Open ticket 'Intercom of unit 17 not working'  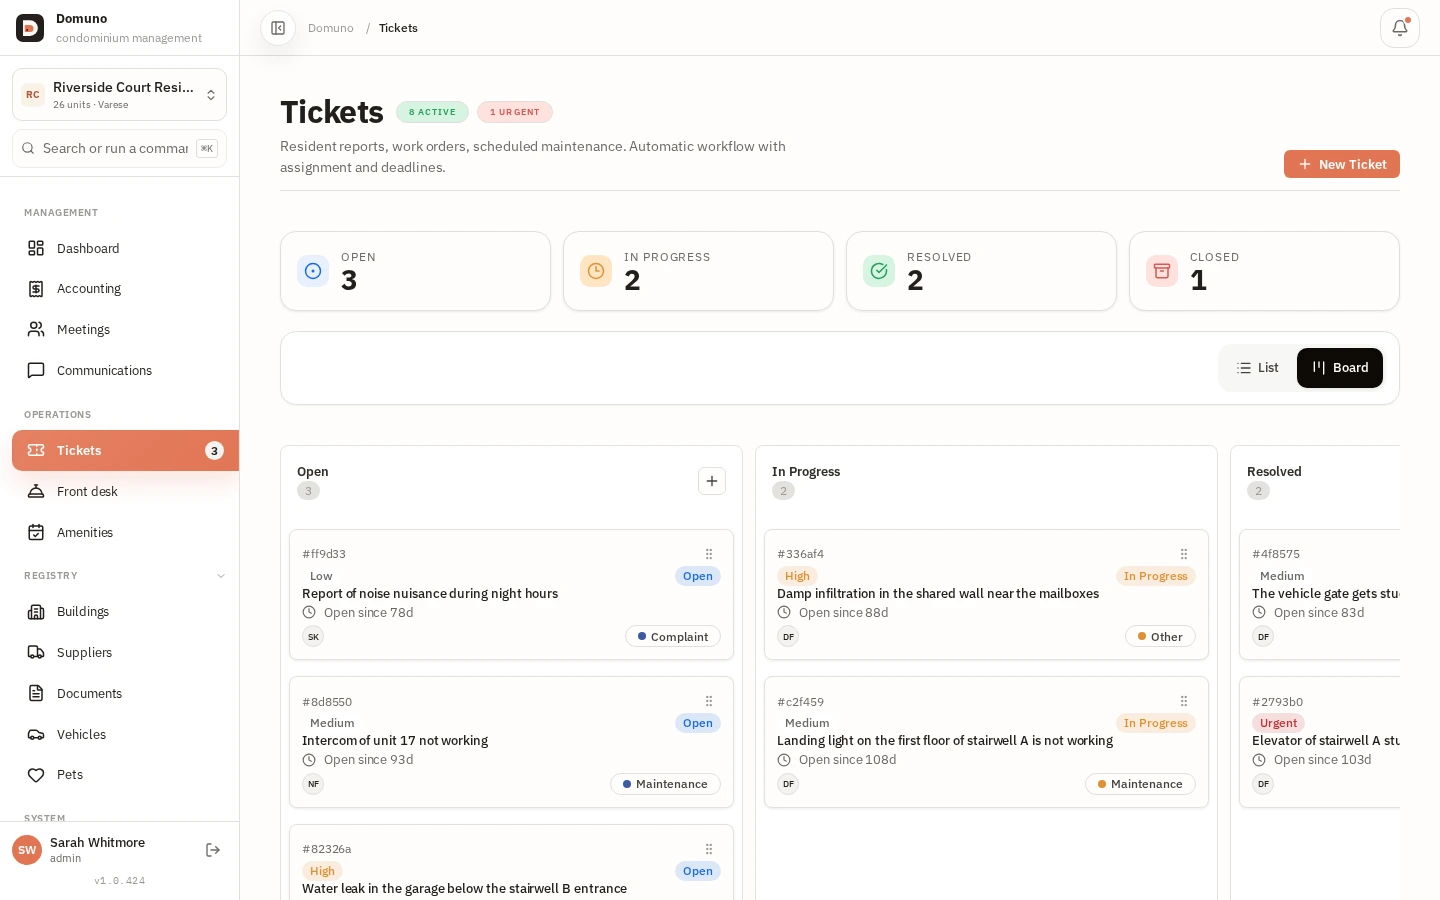coord(395,741)
